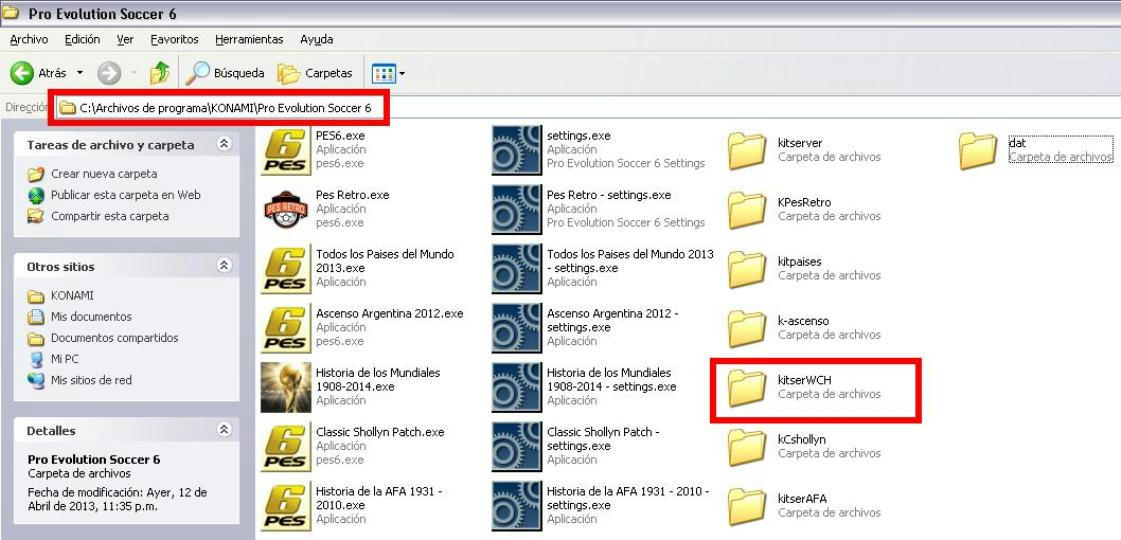This screenshot has width=1121, height=540.
Task: Select the file name PES6.exe
Action: coord(340,135)
